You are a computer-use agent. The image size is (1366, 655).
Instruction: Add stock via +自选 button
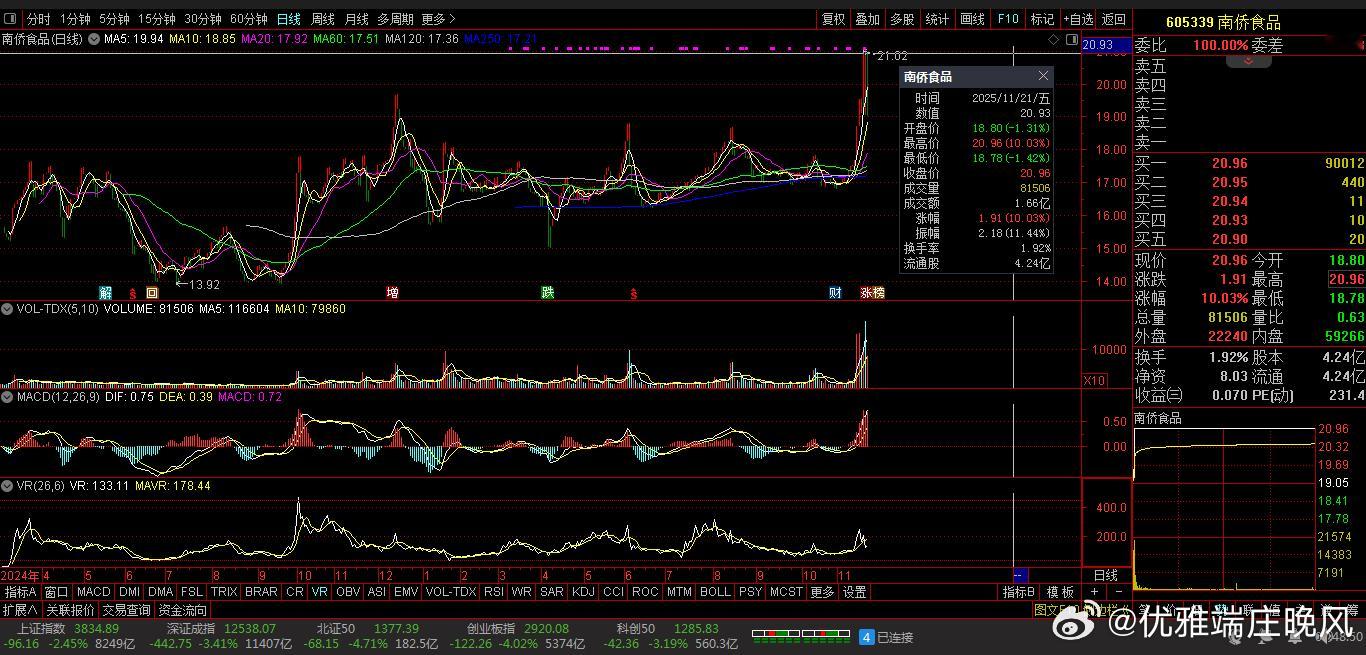(1077, 19)
